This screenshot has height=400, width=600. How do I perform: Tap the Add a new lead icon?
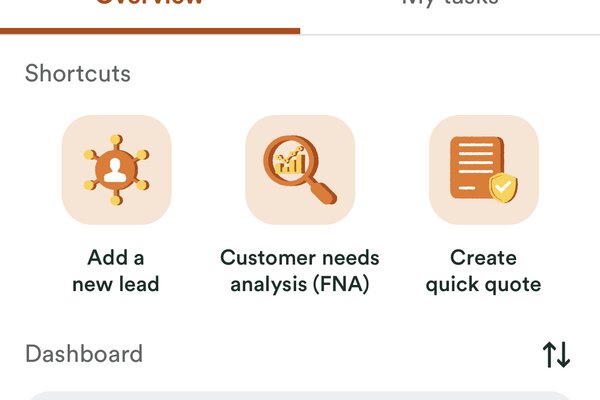[x=116, y=170]
